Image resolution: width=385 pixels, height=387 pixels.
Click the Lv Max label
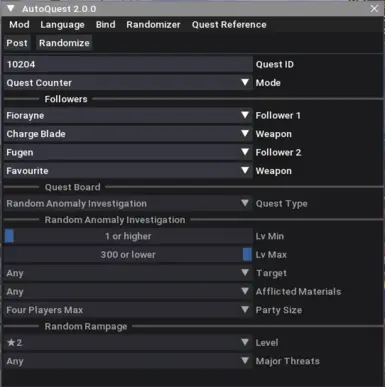point(271,255)
